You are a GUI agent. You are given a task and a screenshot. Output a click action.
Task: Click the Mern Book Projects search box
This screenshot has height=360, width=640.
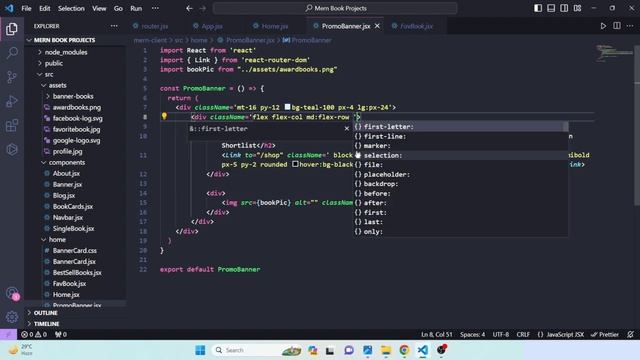[x=335, y=8]
